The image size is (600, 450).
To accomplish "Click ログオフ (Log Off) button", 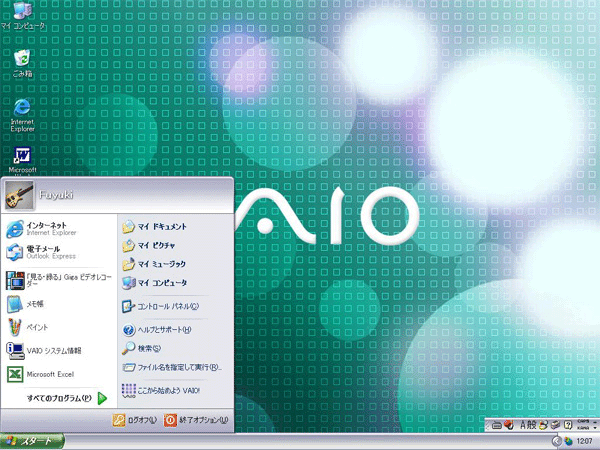I will (135, 420).
